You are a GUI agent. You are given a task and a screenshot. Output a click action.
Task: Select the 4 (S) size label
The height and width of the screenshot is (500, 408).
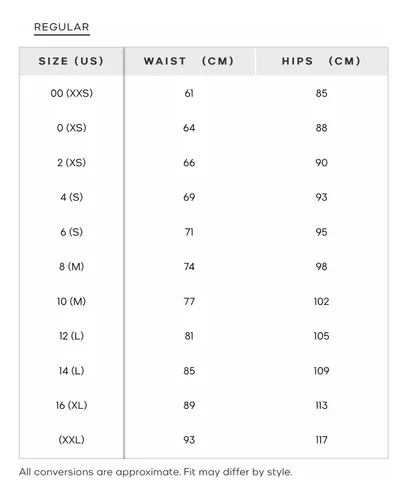click(x=71, y=197)
